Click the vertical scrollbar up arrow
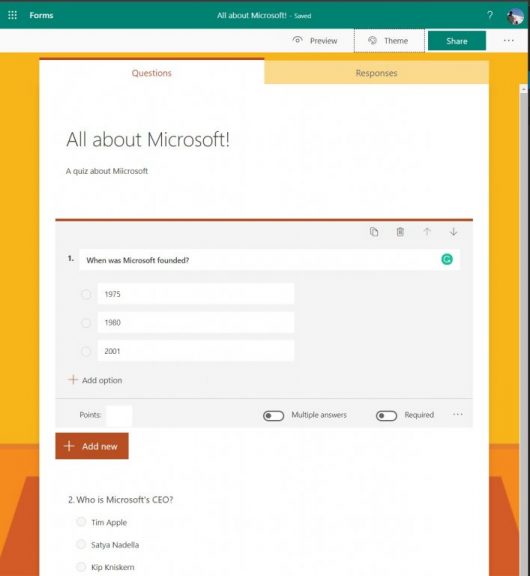This screenshot has height=576, width=530. pyautogui.click(x=524, y=89)
